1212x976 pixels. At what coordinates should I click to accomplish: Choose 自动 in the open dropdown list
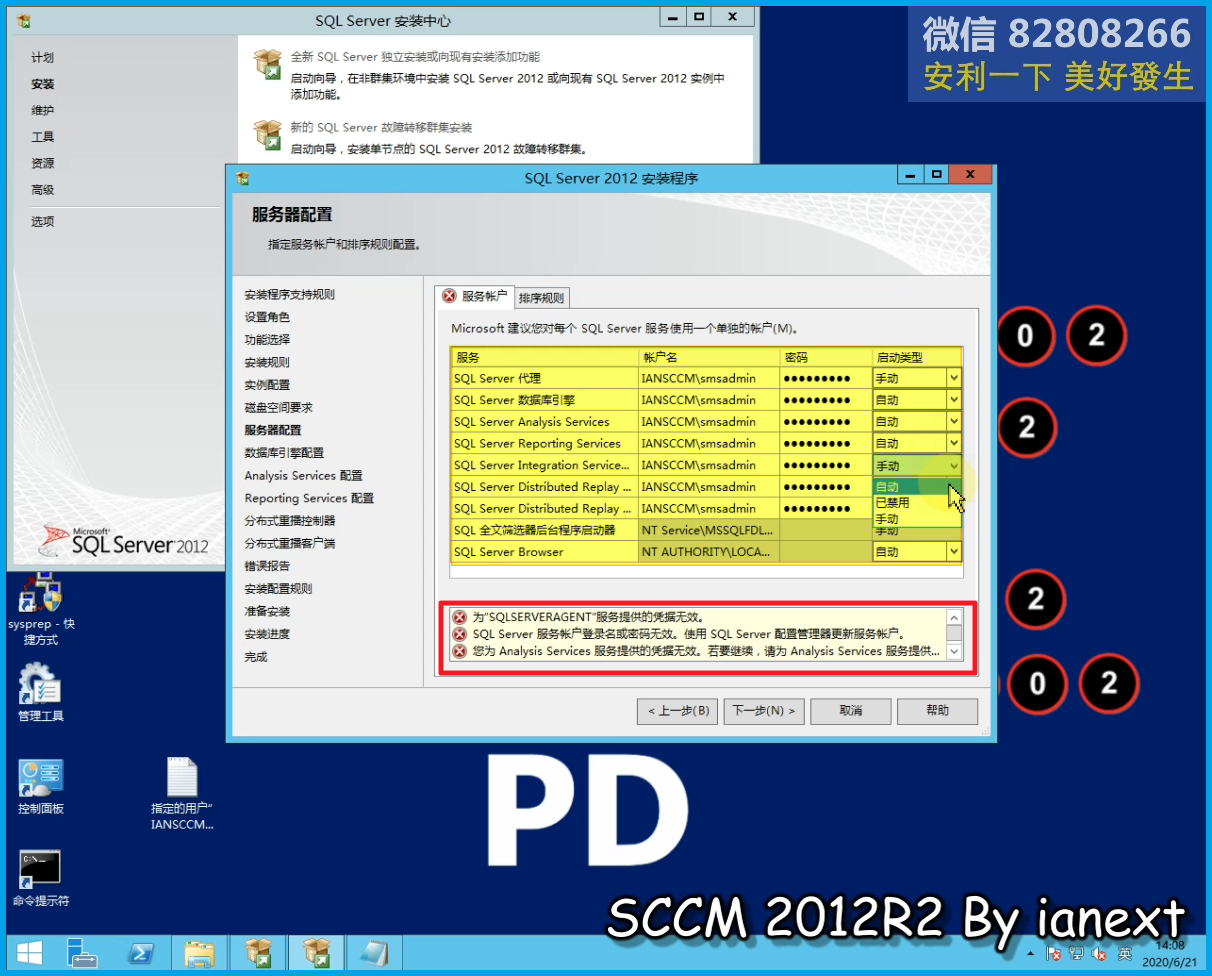[x=916, y=487]
